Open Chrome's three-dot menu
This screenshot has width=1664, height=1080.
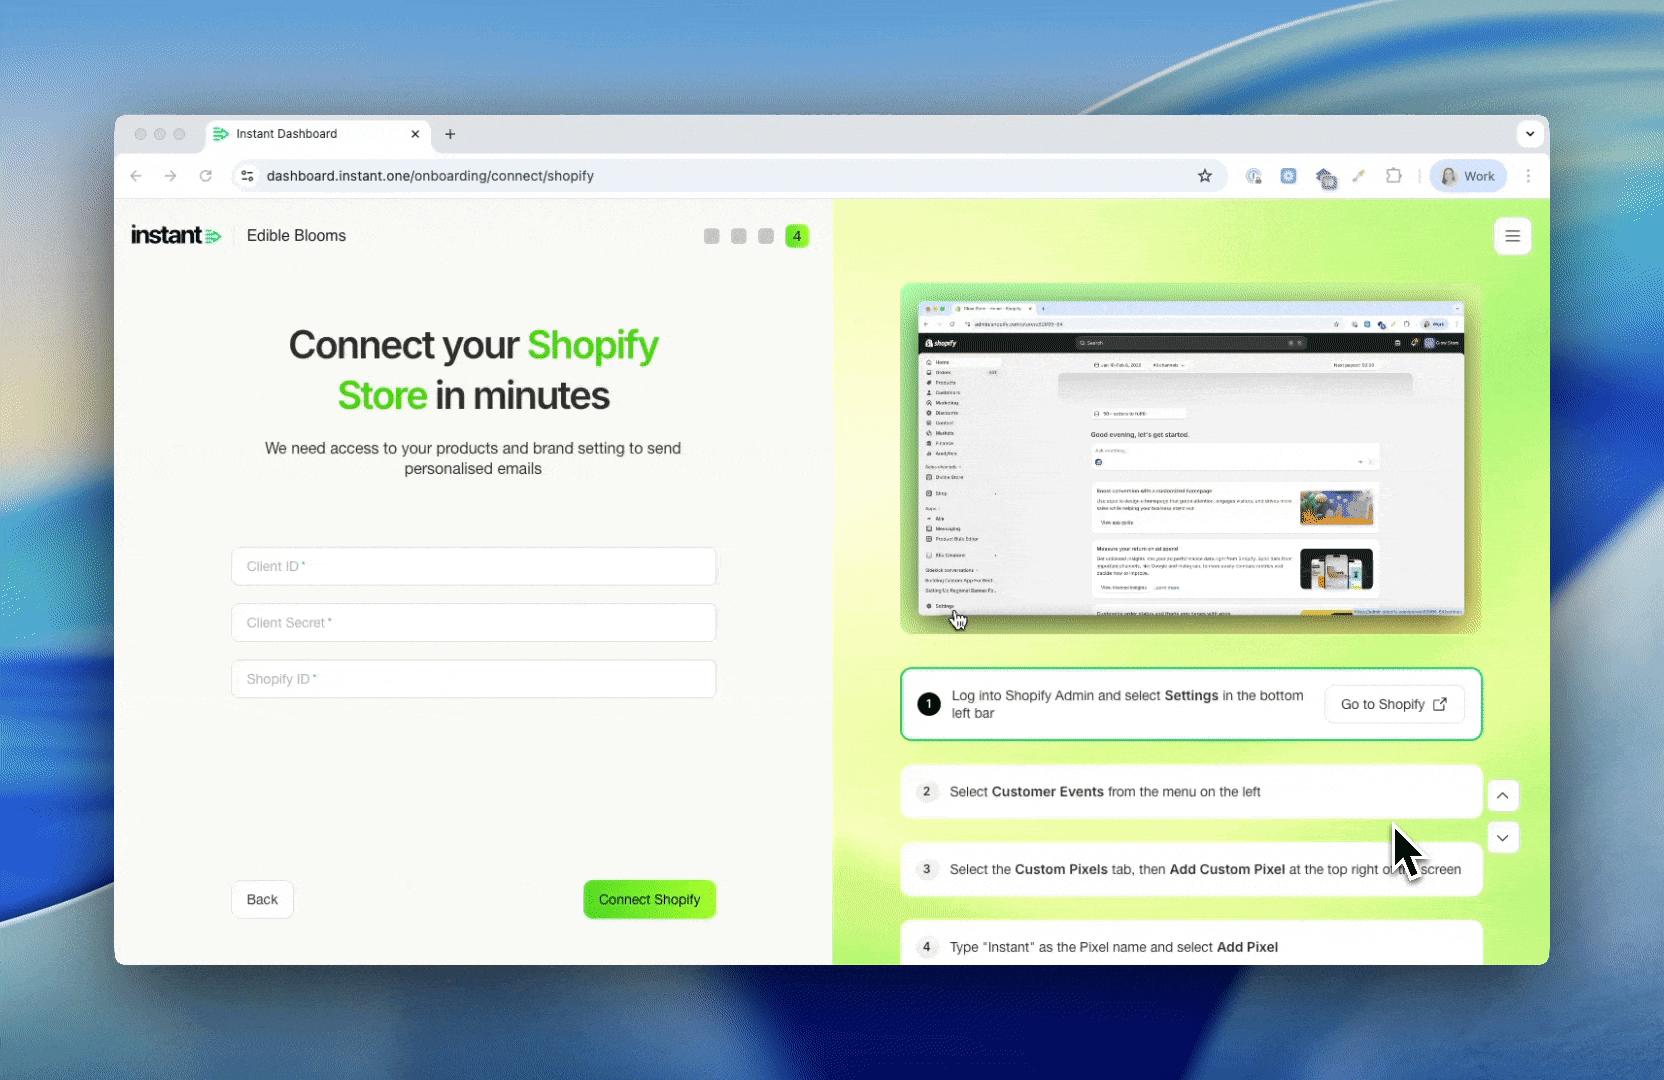tap(1529, 176)
